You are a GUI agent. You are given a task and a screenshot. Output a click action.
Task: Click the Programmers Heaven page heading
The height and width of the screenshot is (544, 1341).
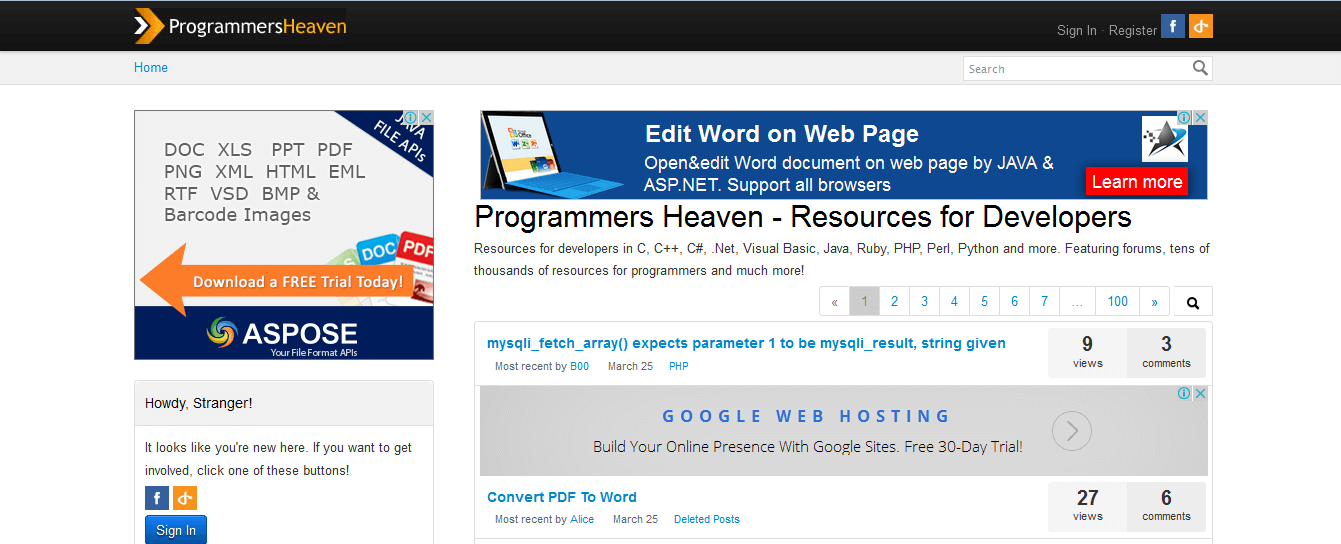[x=803, y=217]
